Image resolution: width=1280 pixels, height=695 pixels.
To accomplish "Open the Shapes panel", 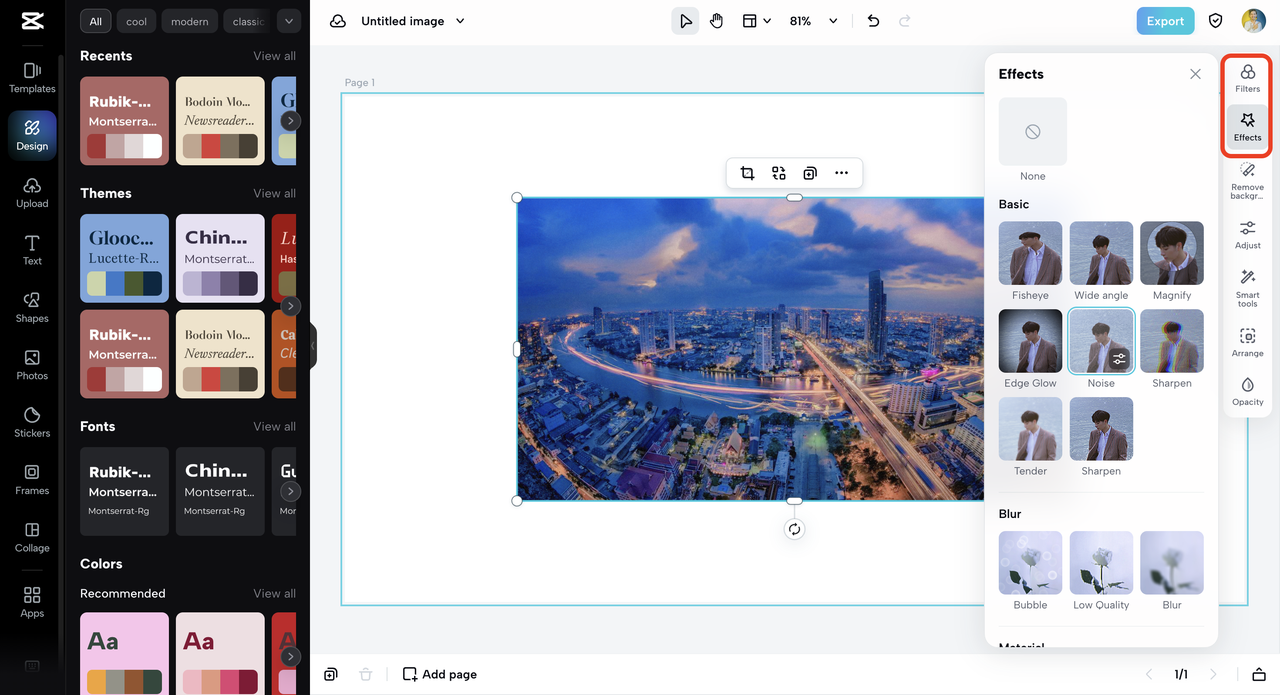I will pos(32,307).
